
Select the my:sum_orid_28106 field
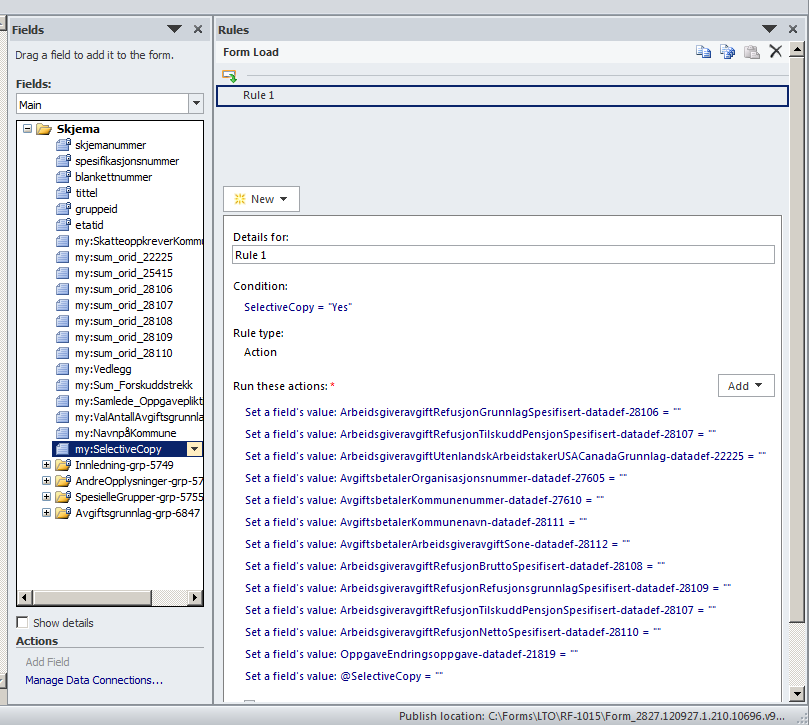coord(124,289)
